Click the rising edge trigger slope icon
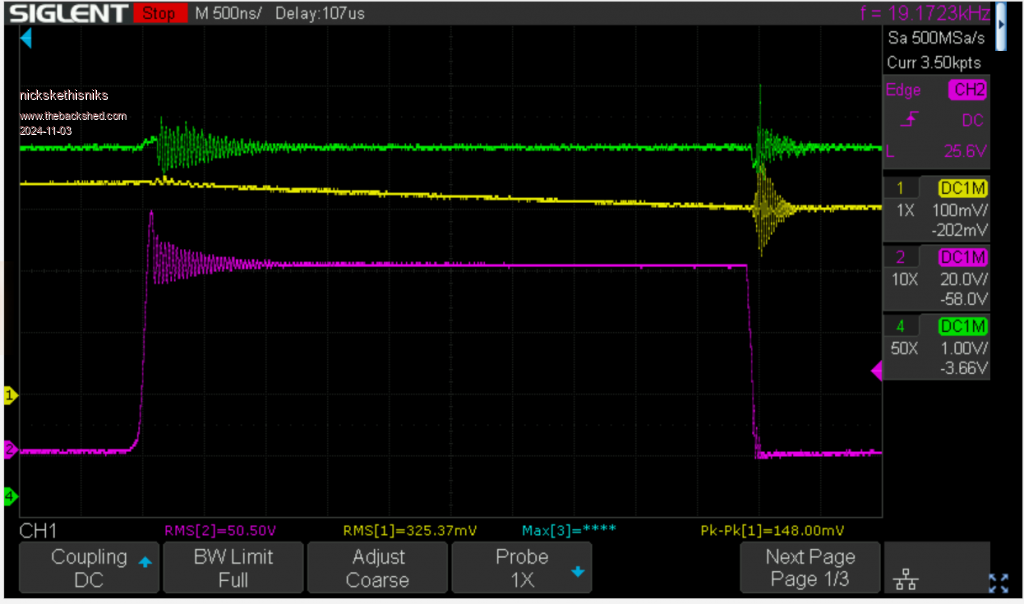 pos(902,121)
